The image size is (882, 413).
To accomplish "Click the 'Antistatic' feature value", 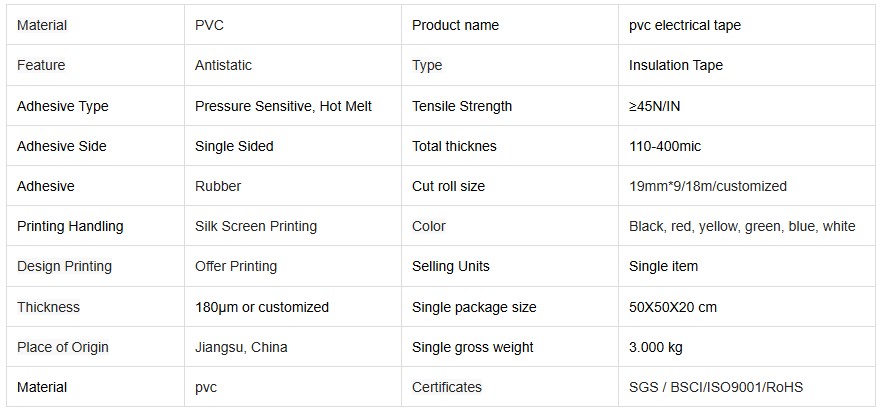I will [223, 65].
